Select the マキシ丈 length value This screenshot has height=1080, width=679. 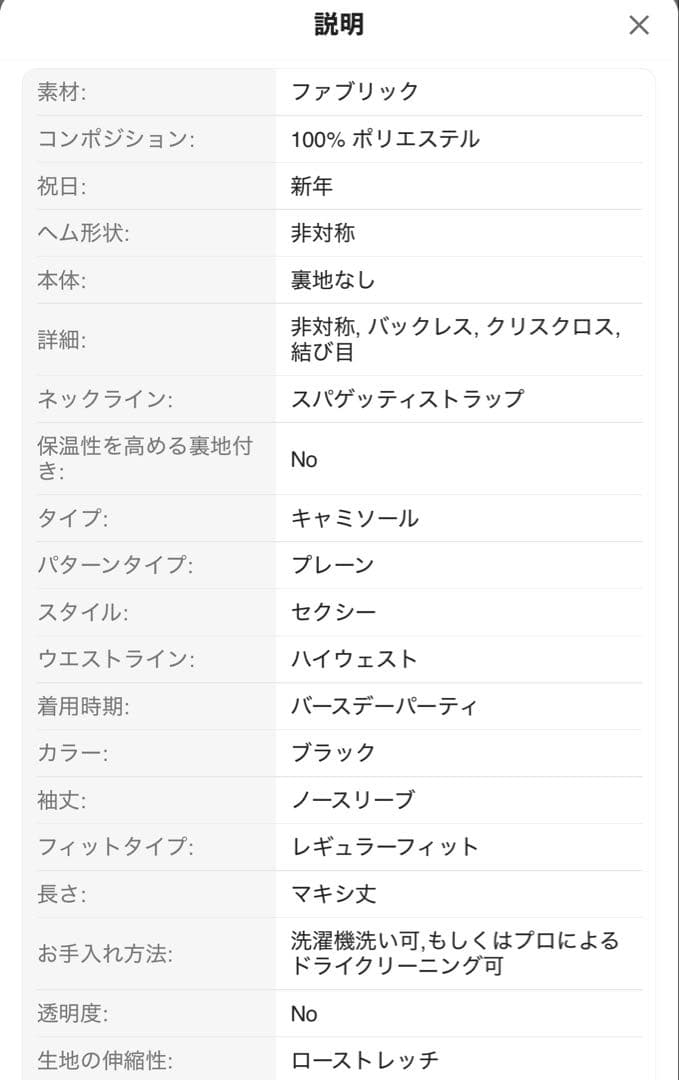pos(333,894)
